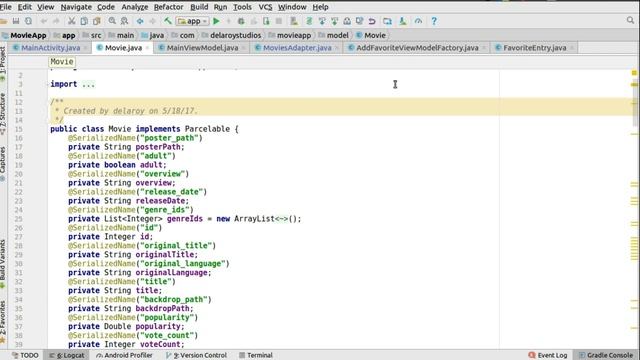The image size is (640, 360).
Task: Open the Version Control tool window
Action: 196,355
